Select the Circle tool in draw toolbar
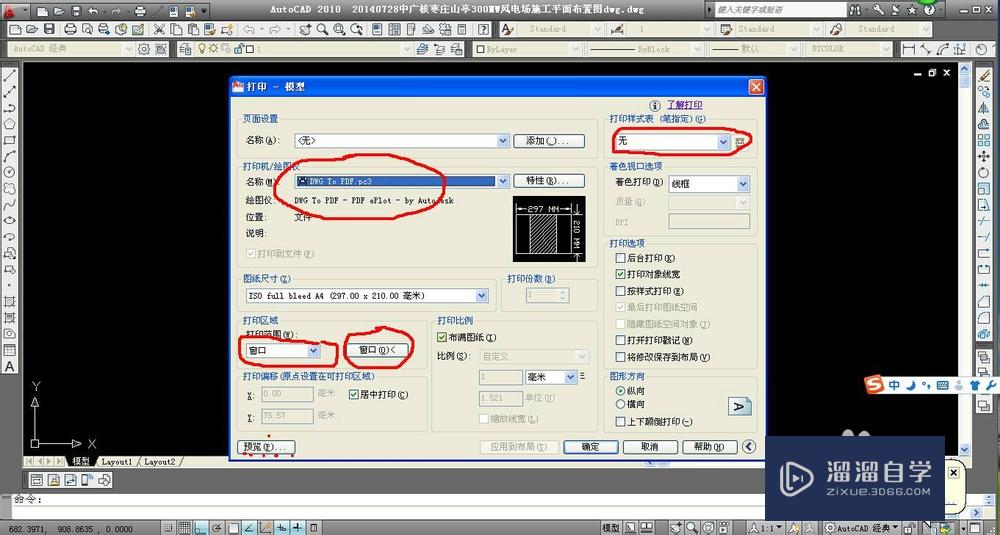This screenshot has width=1000, height=535. [x=10, y=172]
